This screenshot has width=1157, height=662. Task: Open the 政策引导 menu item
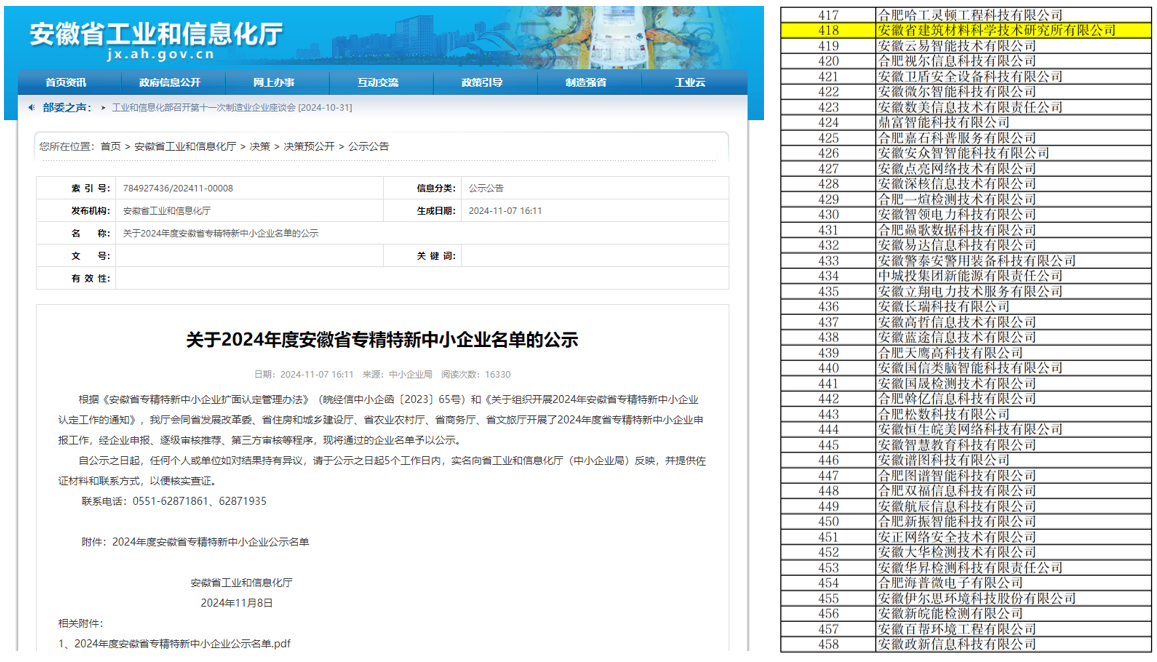click(482, 83)
